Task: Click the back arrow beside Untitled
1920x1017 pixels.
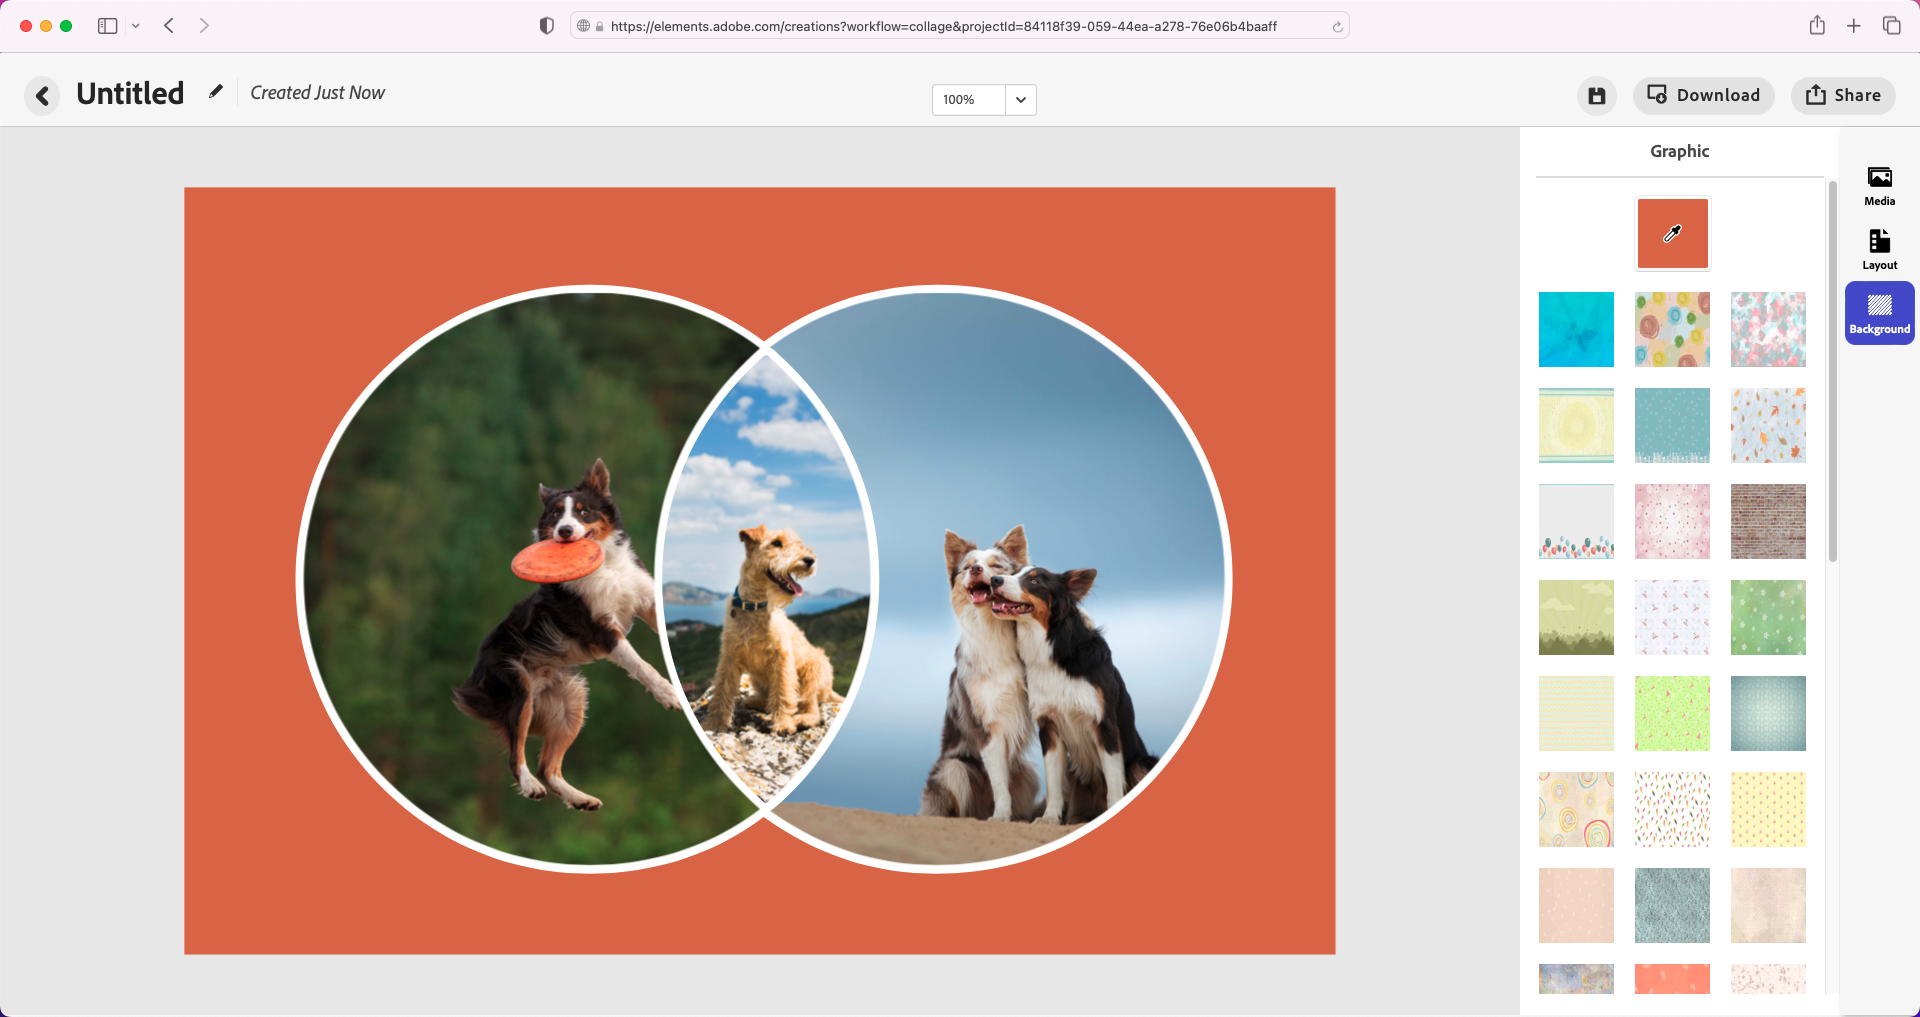Action: (42, 96)
